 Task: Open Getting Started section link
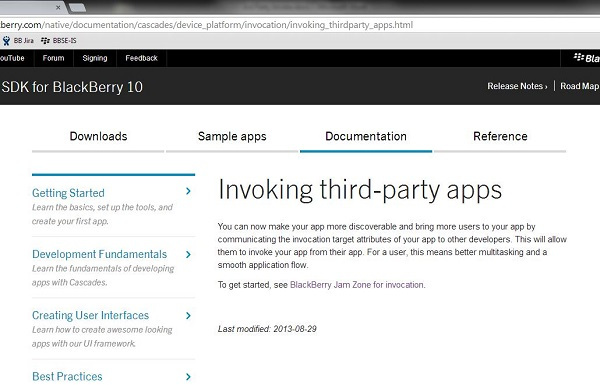(68, 193)
